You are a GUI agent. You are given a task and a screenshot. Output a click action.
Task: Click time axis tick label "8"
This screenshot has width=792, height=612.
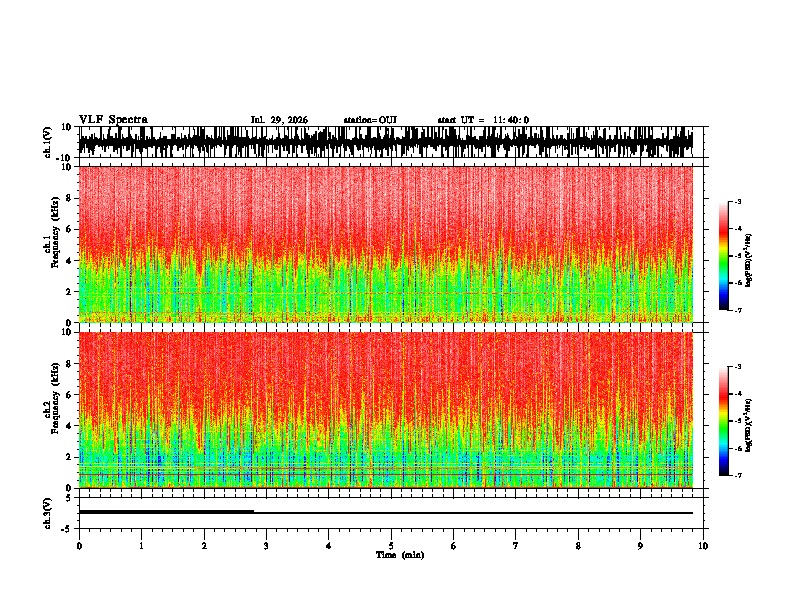[x=578, y=546]
